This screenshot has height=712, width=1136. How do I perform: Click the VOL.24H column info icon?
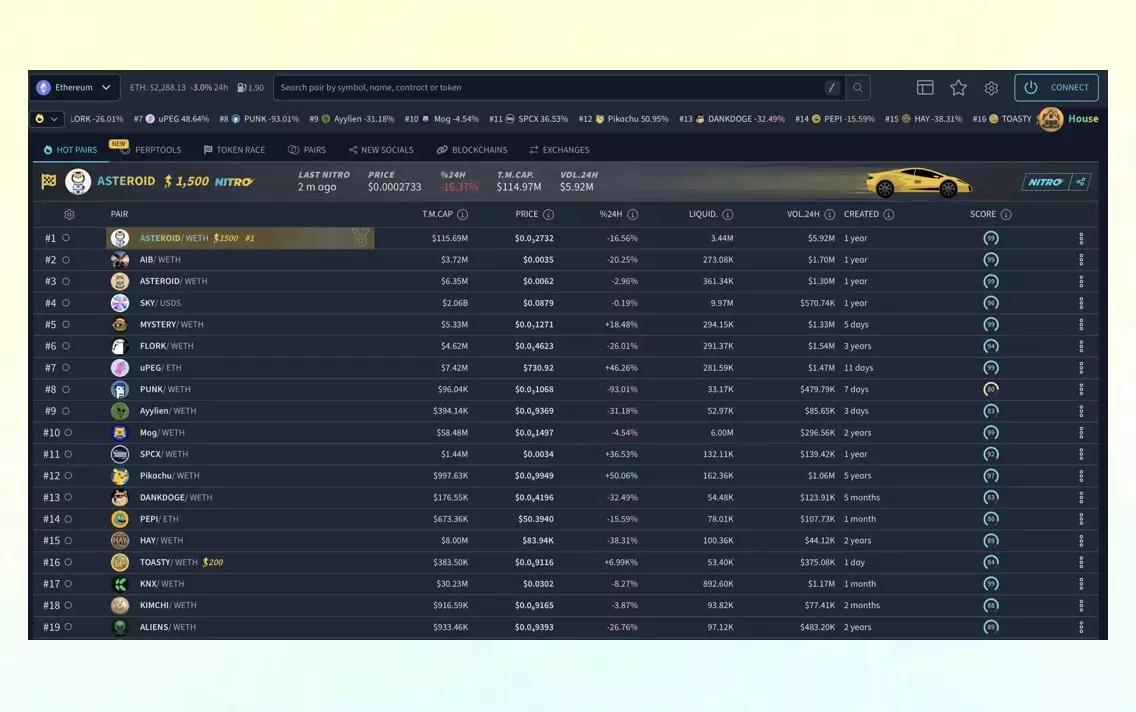point(830,214)
